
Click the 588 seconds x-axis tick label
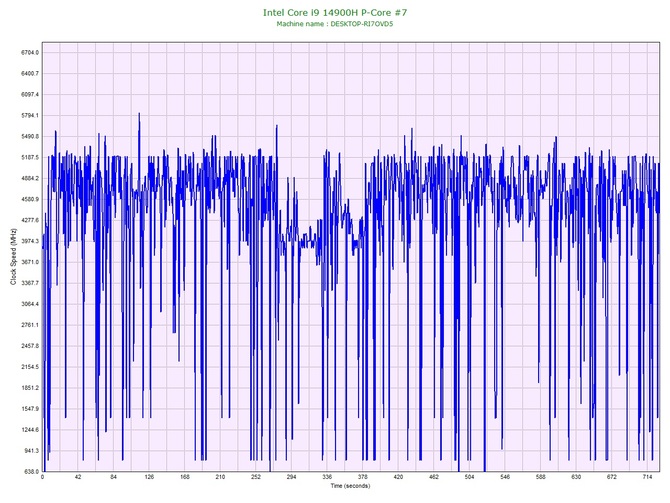click(x=541, y=477)
